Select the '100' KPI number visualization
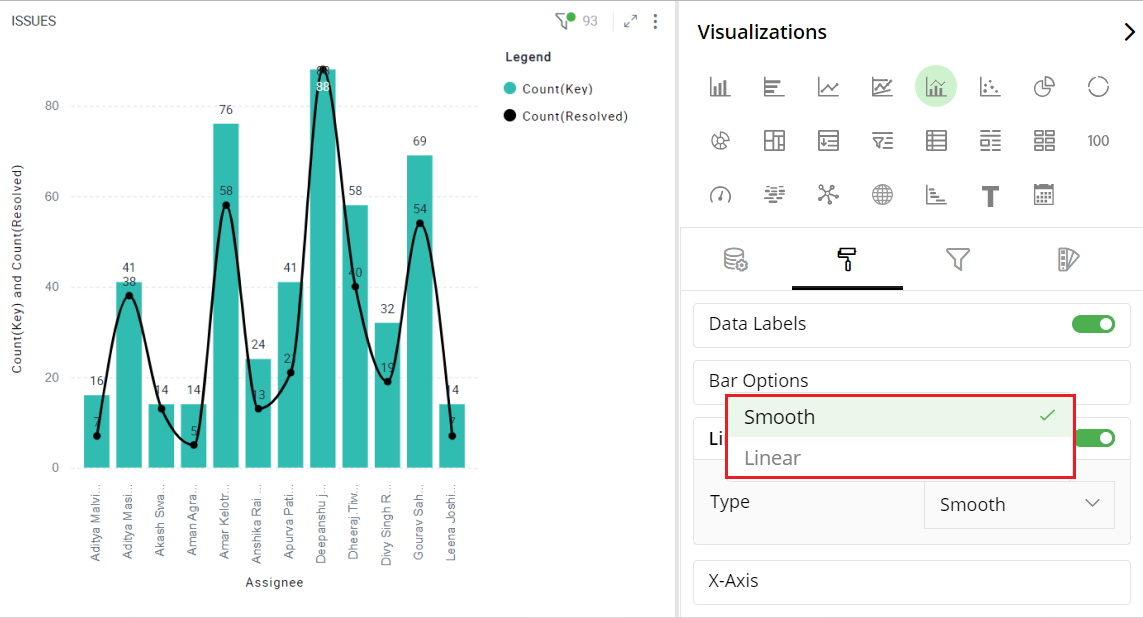 pyautogui.click(x=1098, y=141)
